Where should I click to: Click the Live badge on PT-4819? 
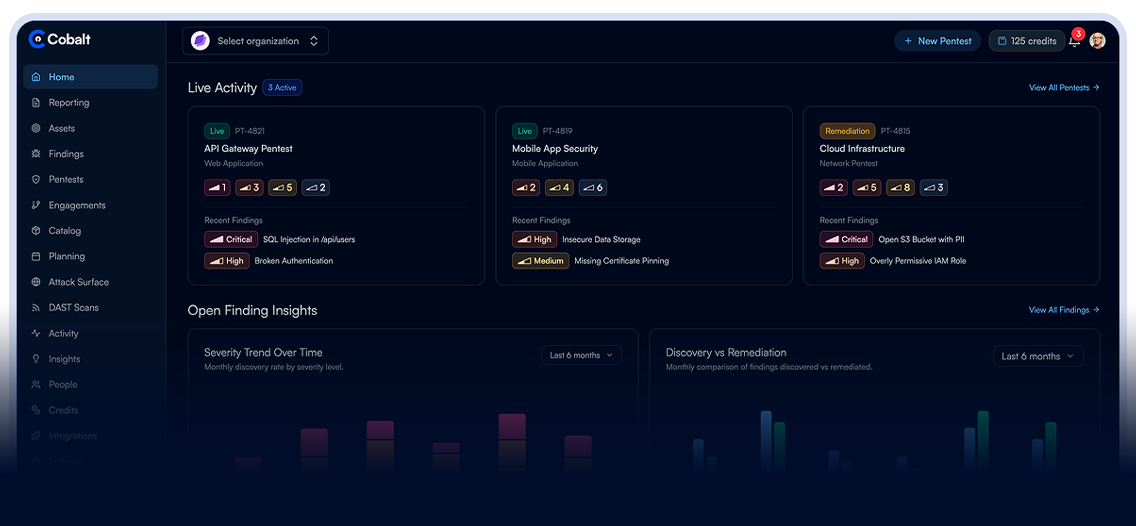tap(525, 131)
